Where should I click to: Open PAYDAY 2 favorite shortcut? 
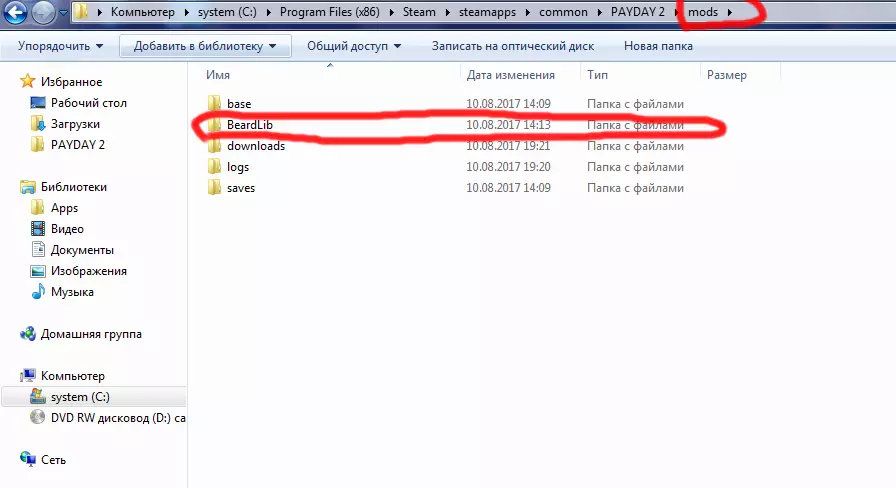point(78,145)
